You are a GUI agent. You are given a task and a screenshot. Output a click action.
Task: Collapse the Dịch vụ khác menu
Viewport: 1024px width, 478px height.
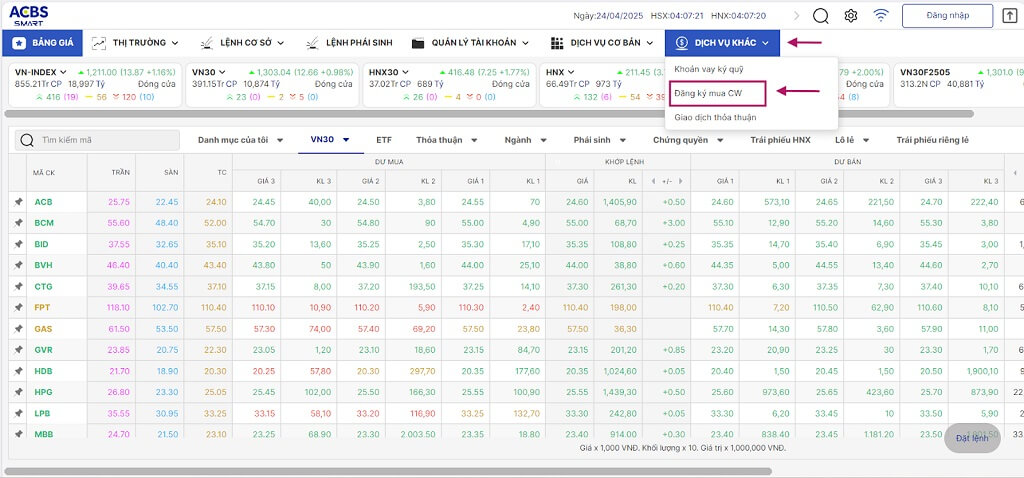(x=722, y=43)
